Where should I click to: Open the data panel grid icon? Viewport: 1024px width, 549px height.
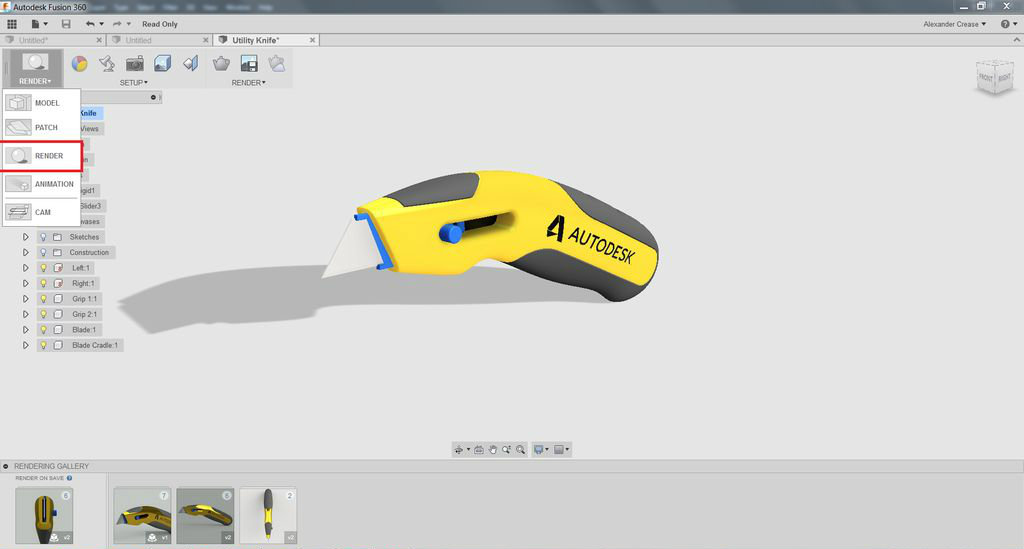click(x=12, y=24)
